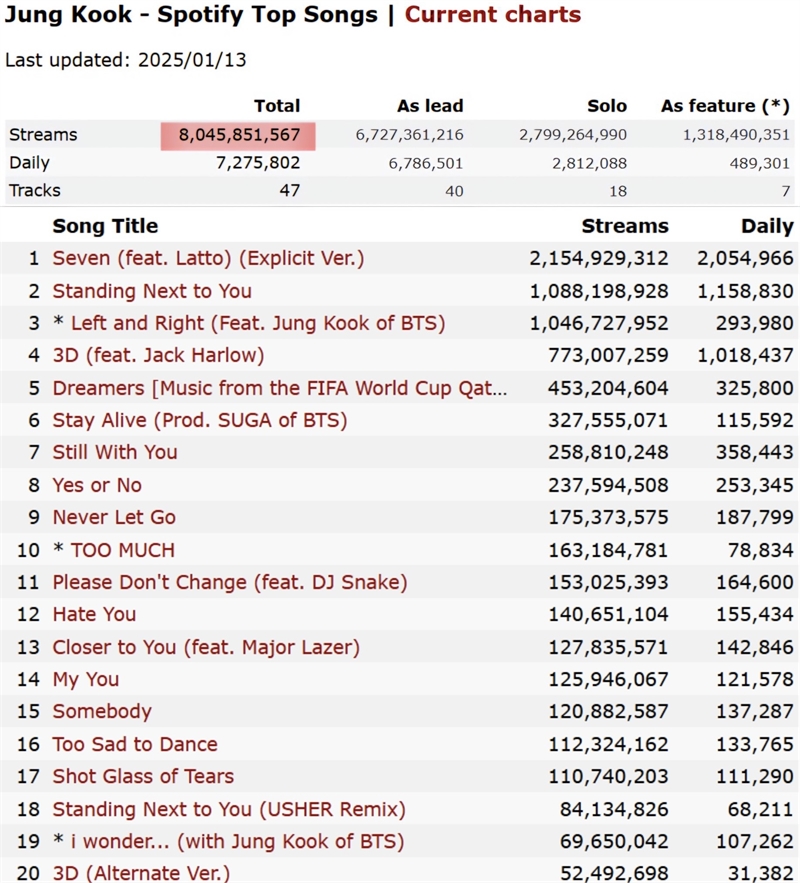The height and width of the screenshot is (883, 800).
Task: Click the highlighted total streams cell 8,045,851,567
Action: pos(238,136)
